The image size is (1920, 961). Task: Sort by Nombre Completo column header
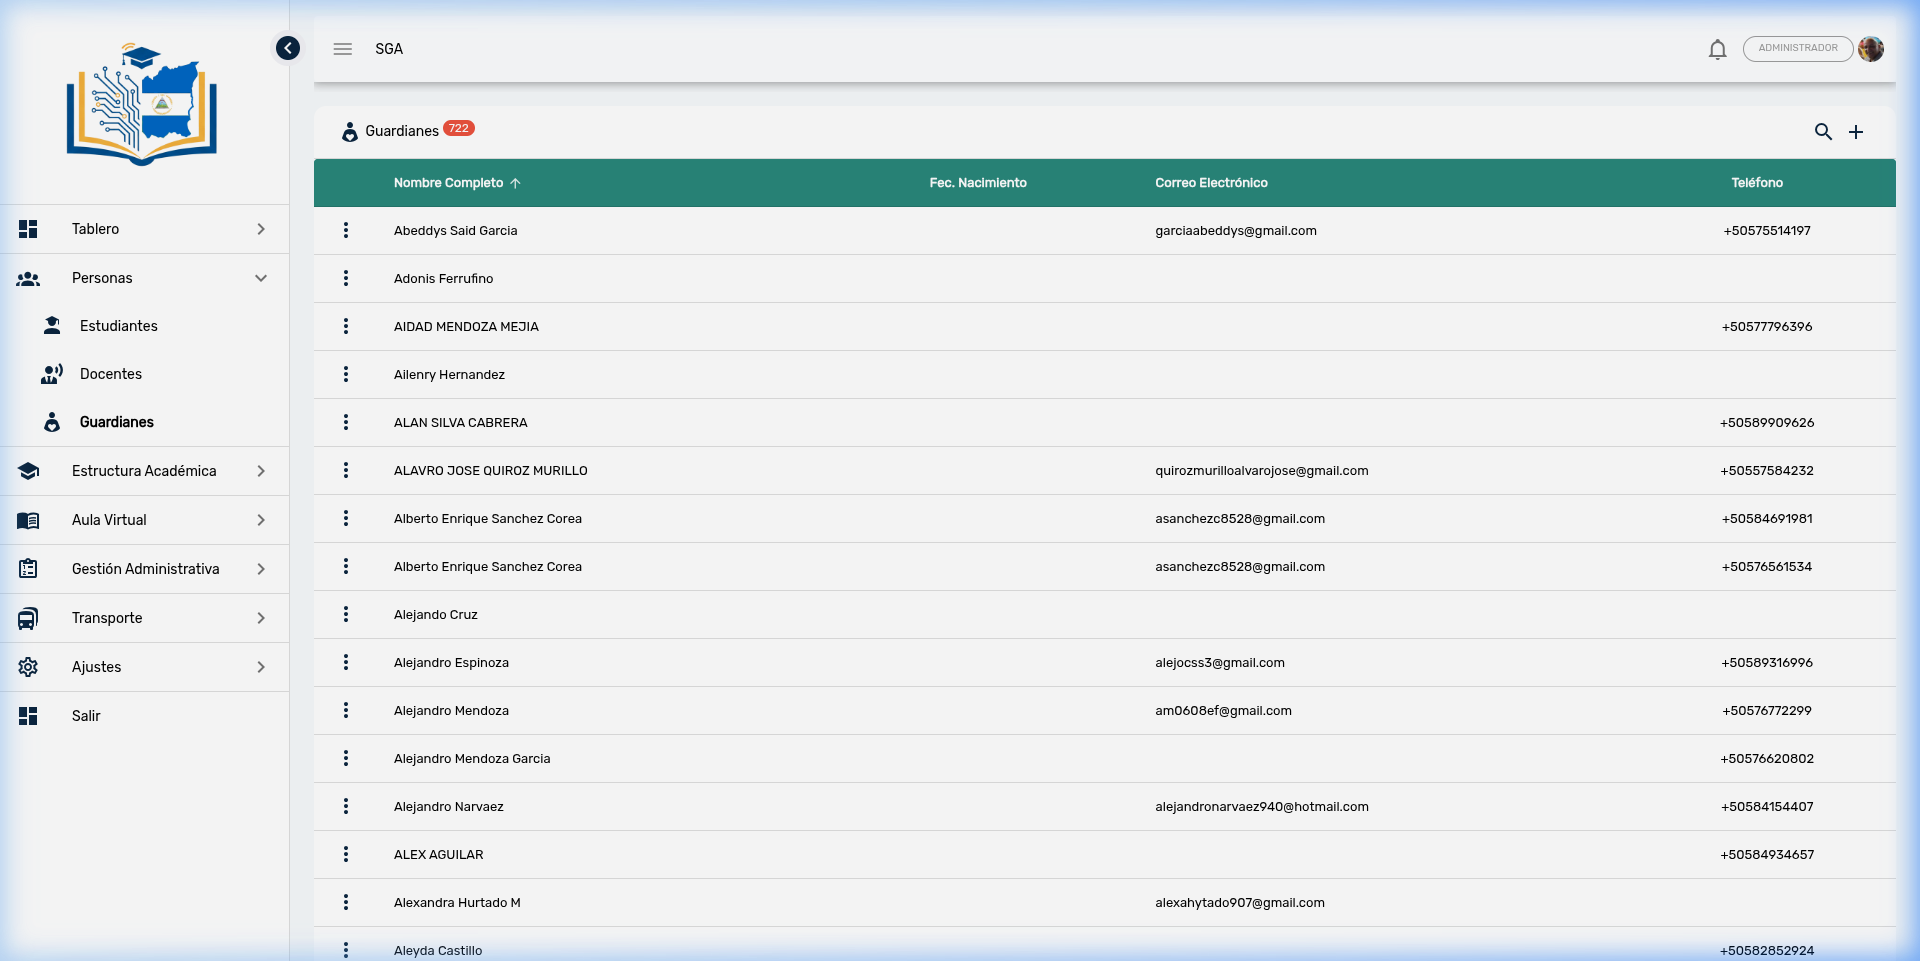pos(449,183)
